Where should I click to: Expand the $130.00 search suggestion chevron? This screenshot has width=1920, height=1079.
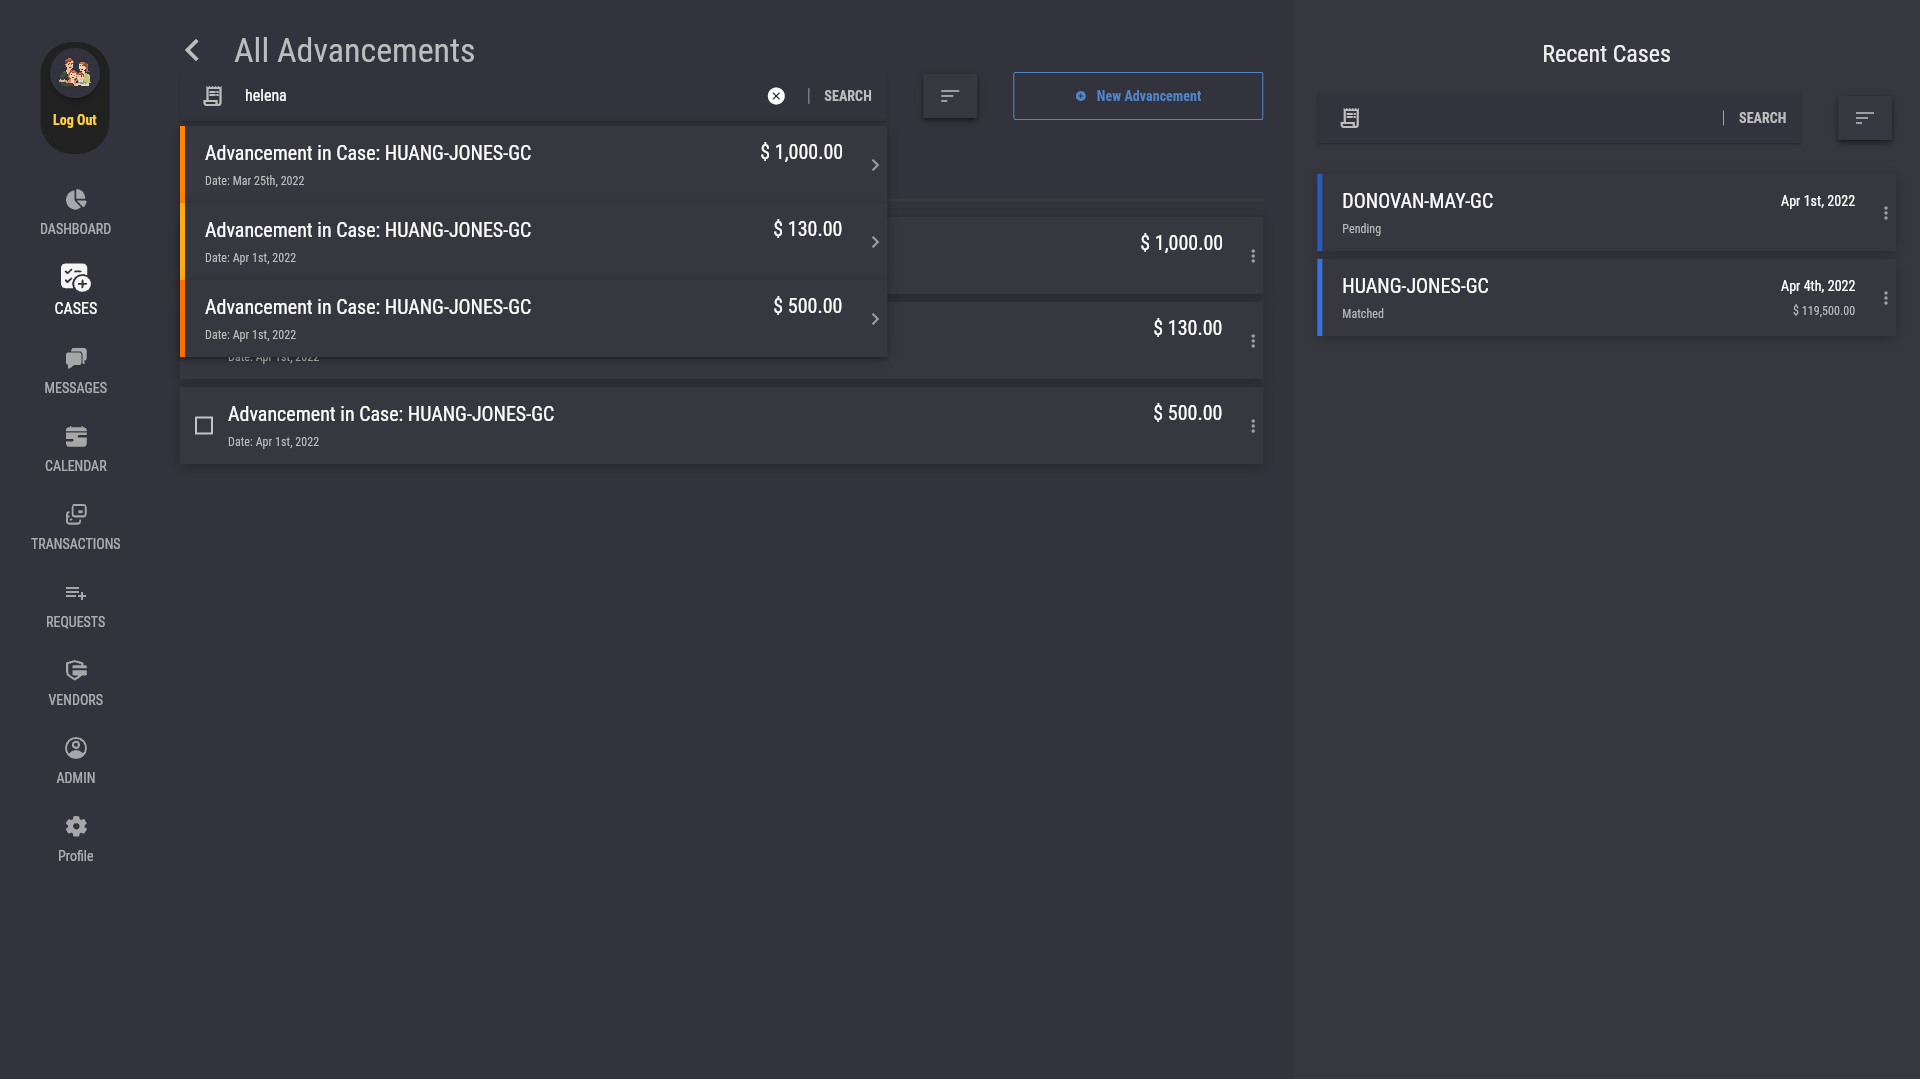[x=875, y=242]
